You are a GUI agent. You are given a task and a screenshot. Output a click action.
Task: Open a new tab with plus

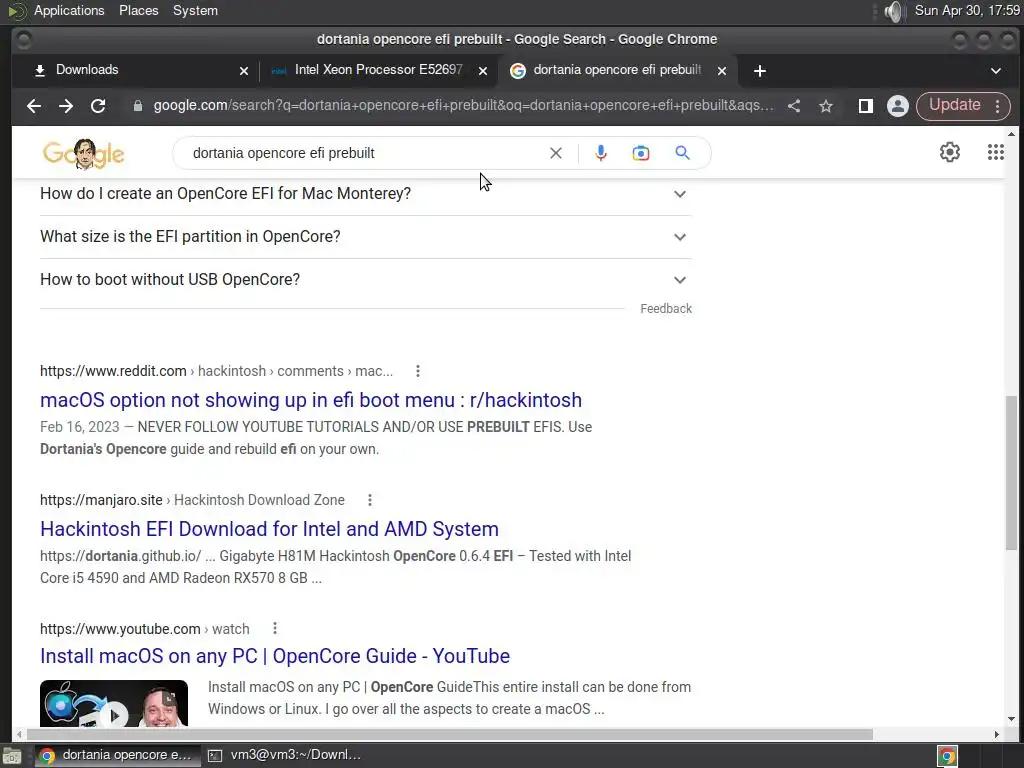[760, 71]
